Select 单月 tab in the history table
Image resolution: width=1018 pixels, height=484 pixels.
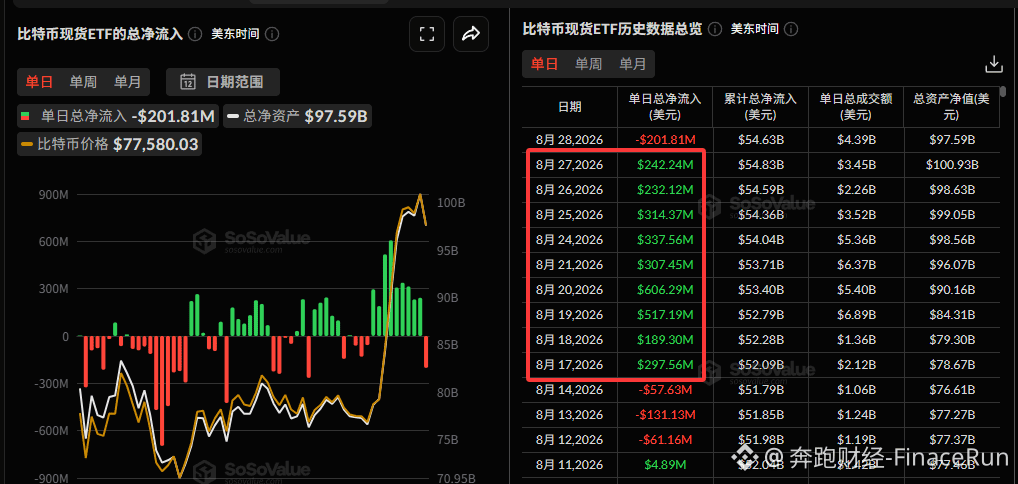tap(632, 64)
